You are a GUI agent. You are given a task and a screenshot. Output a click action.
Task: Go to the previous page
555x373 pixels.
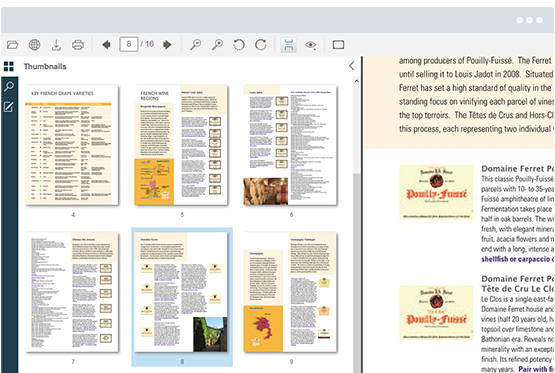click(106, 45)
